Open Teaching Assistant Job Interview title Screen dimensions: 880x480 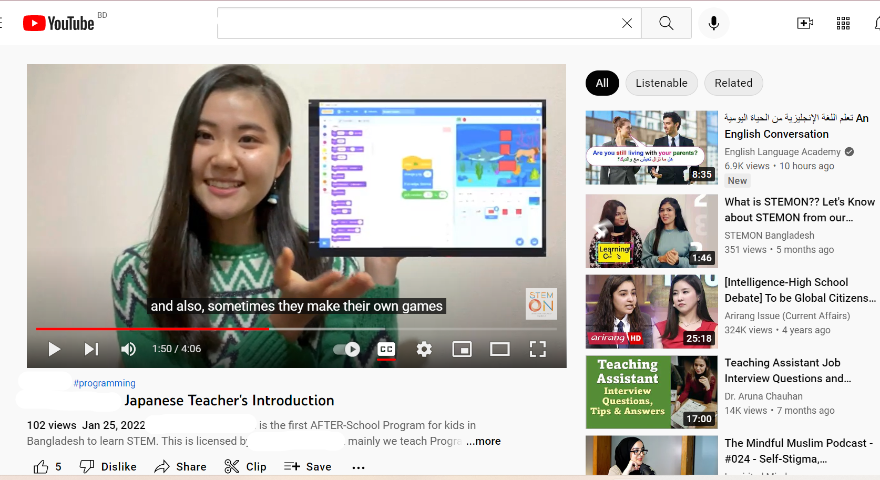point(787,371)
